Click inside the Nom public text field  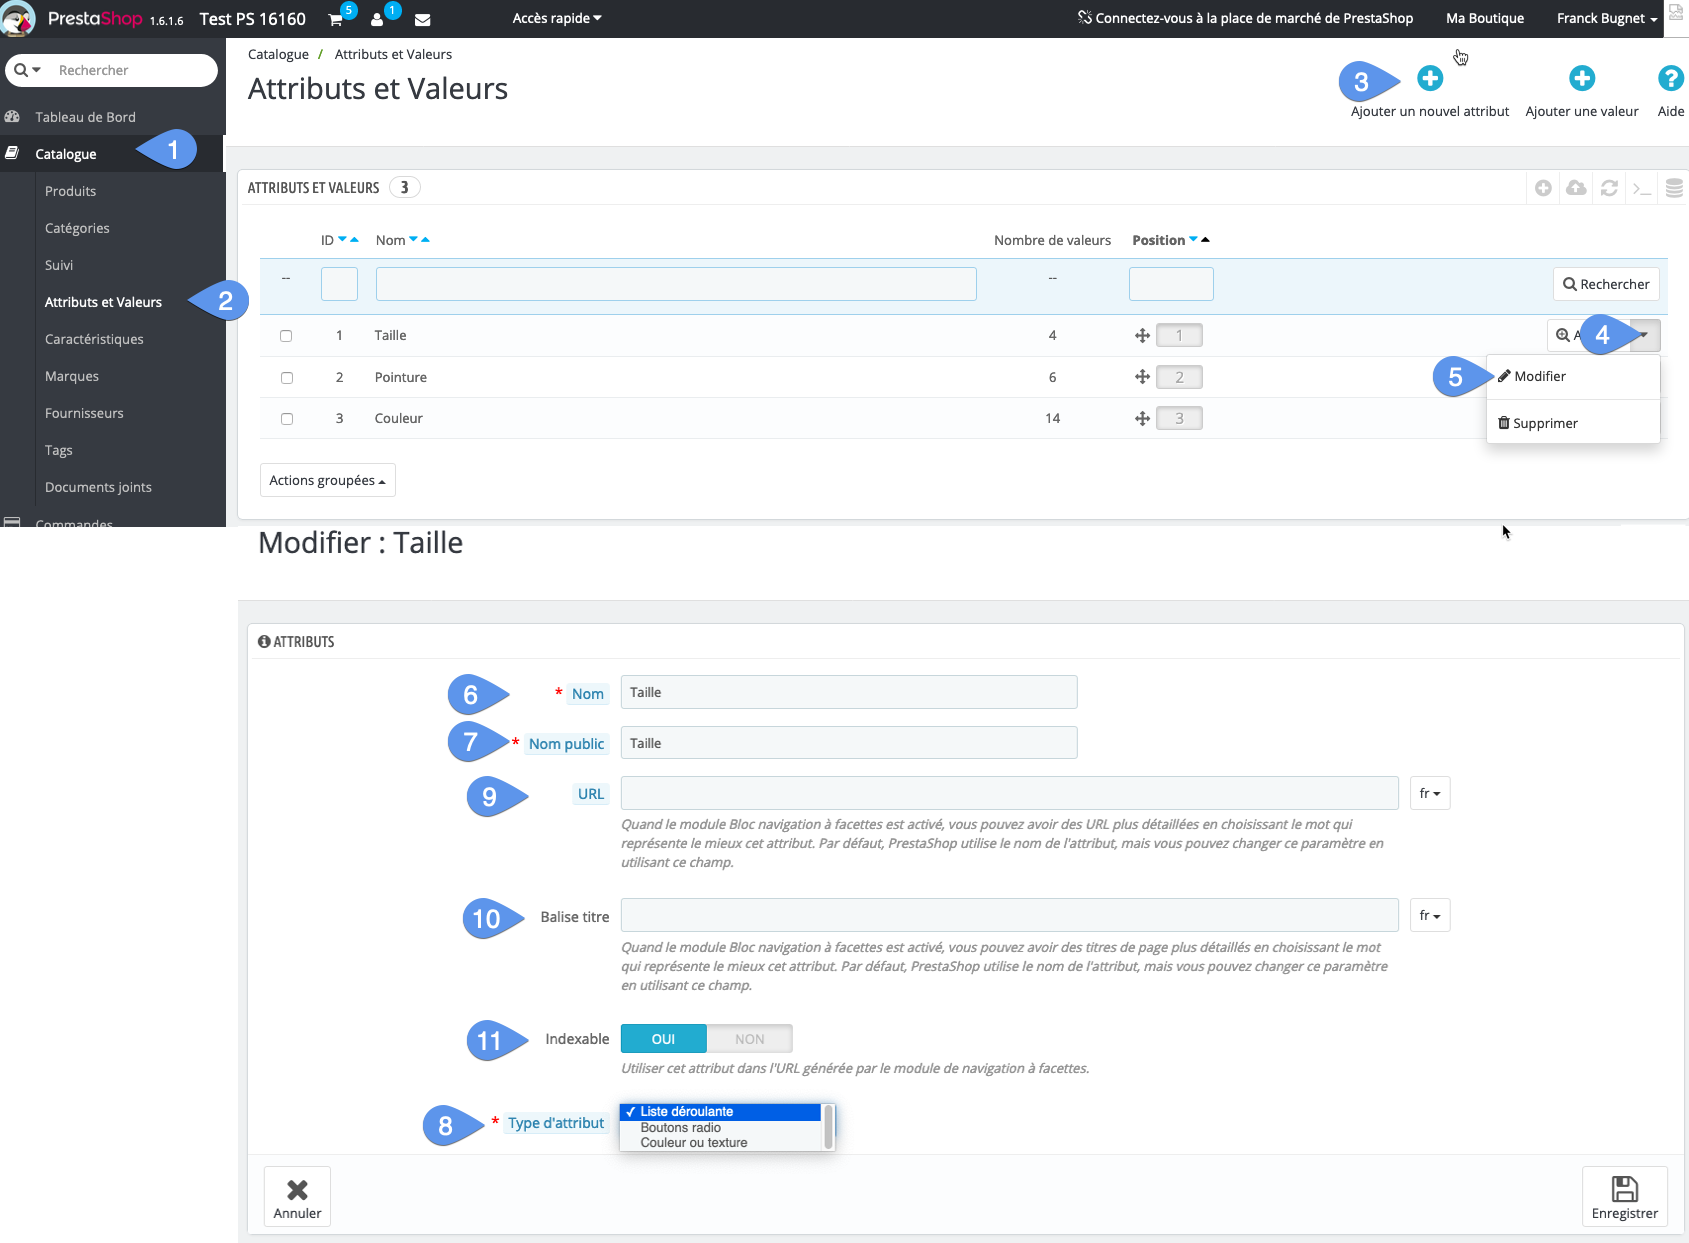tap(848, 742)
